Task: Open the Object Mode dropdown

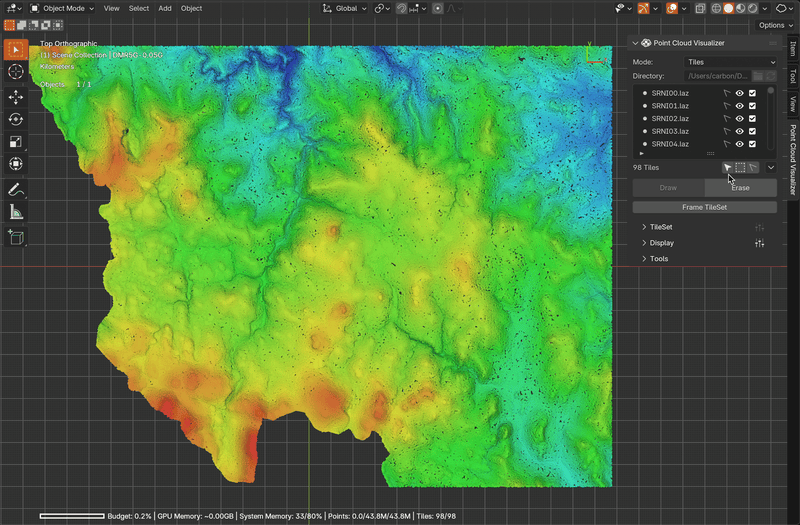Action: pos(62,8)
